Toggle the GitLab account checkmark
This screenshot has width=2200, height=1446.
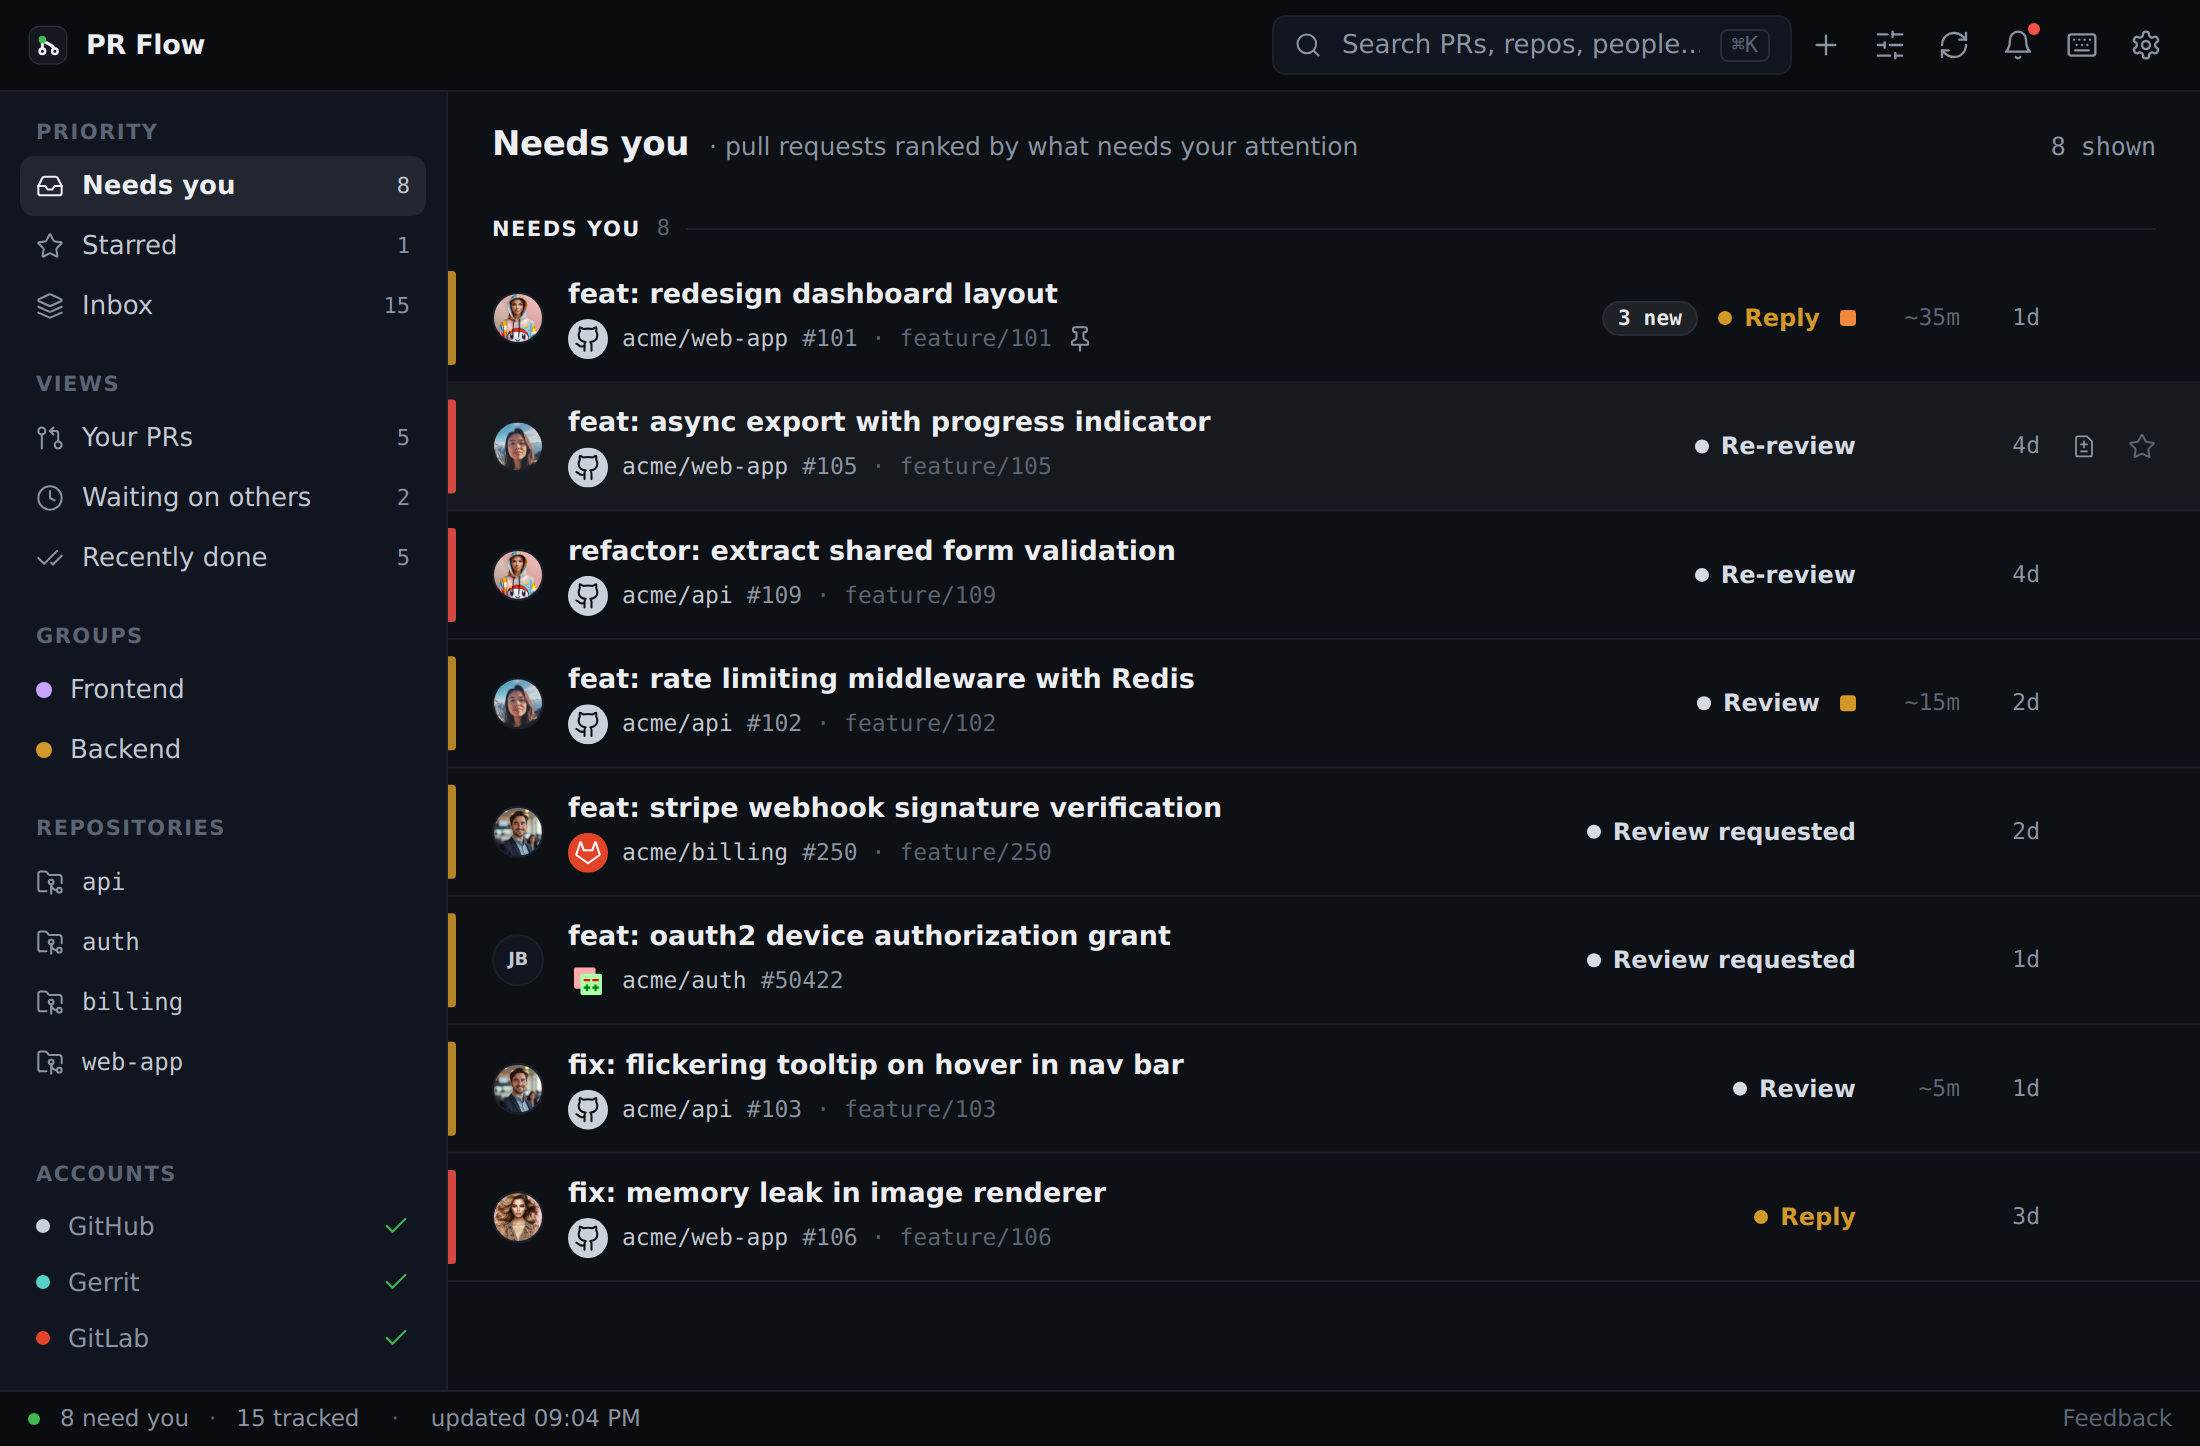[396, 1338]
